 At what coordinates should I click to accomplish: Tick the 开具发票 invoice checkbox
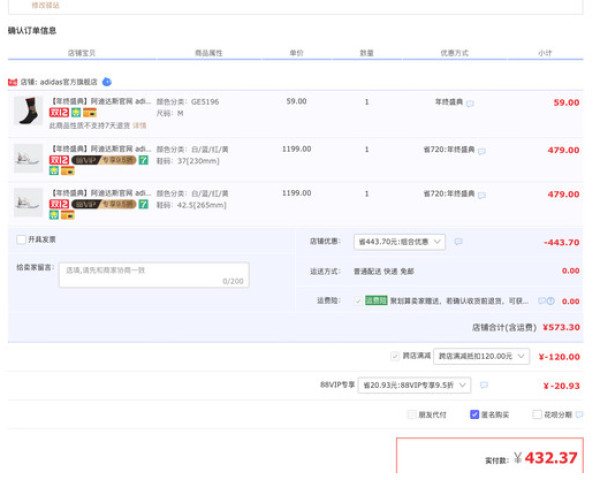coord(21,240)
